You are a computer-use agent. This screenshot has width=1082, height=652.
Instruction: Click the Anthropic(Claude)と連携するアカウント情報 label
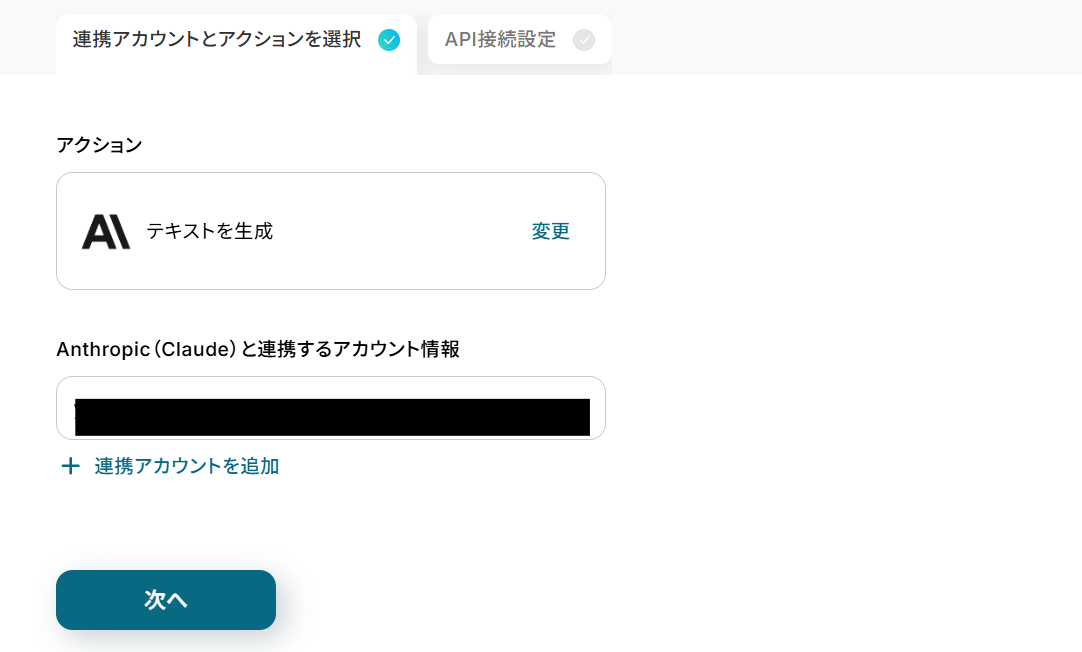(x=258, y=349)
